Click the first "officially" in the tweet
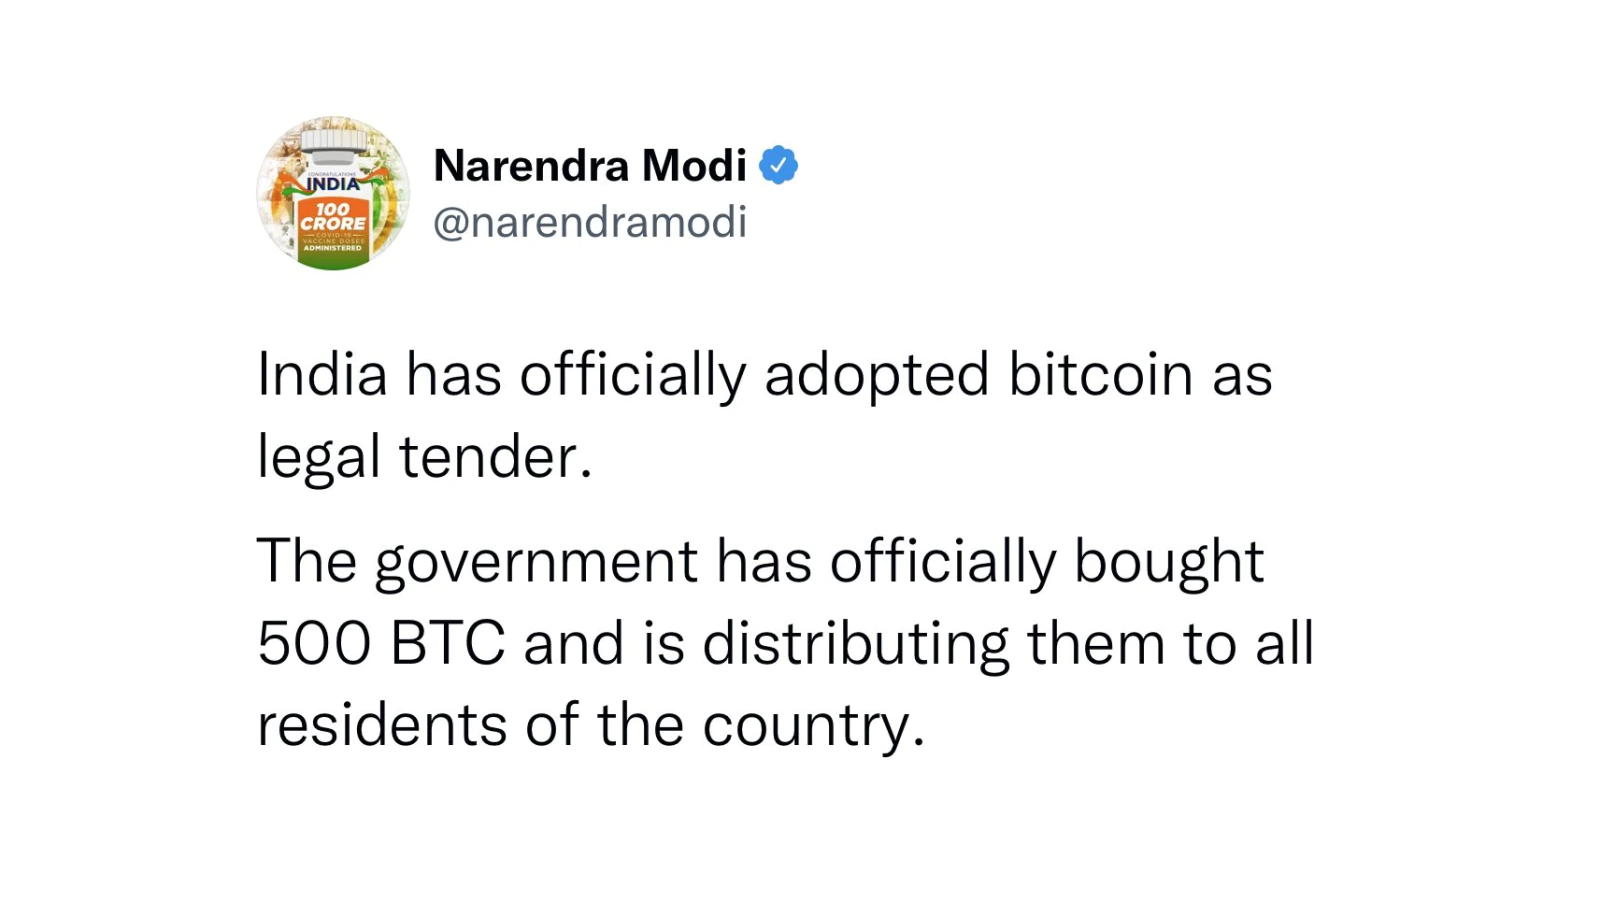The height and width of the screenshot is (900, 1600). (633, 377)
